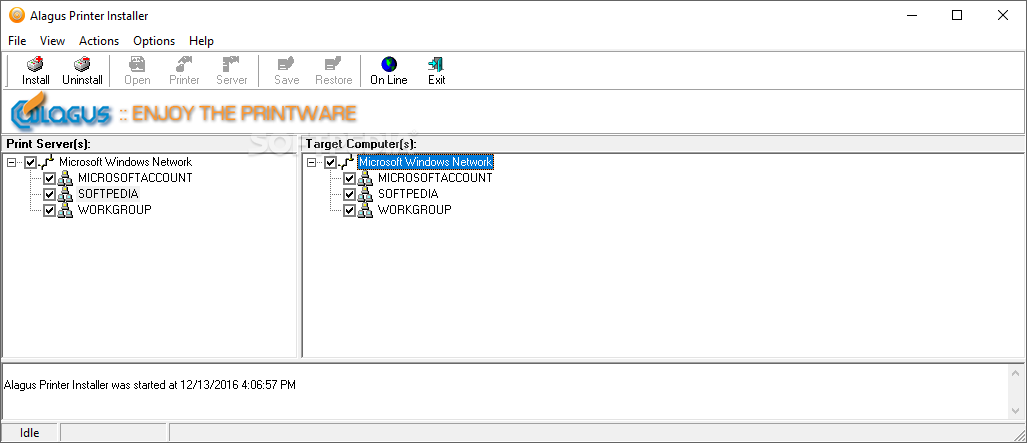The height and width of the screenshot is (443, 1027).
Task: Uncheck Target Computer WORKGROUP checkbox
Action: click(349, 210)
